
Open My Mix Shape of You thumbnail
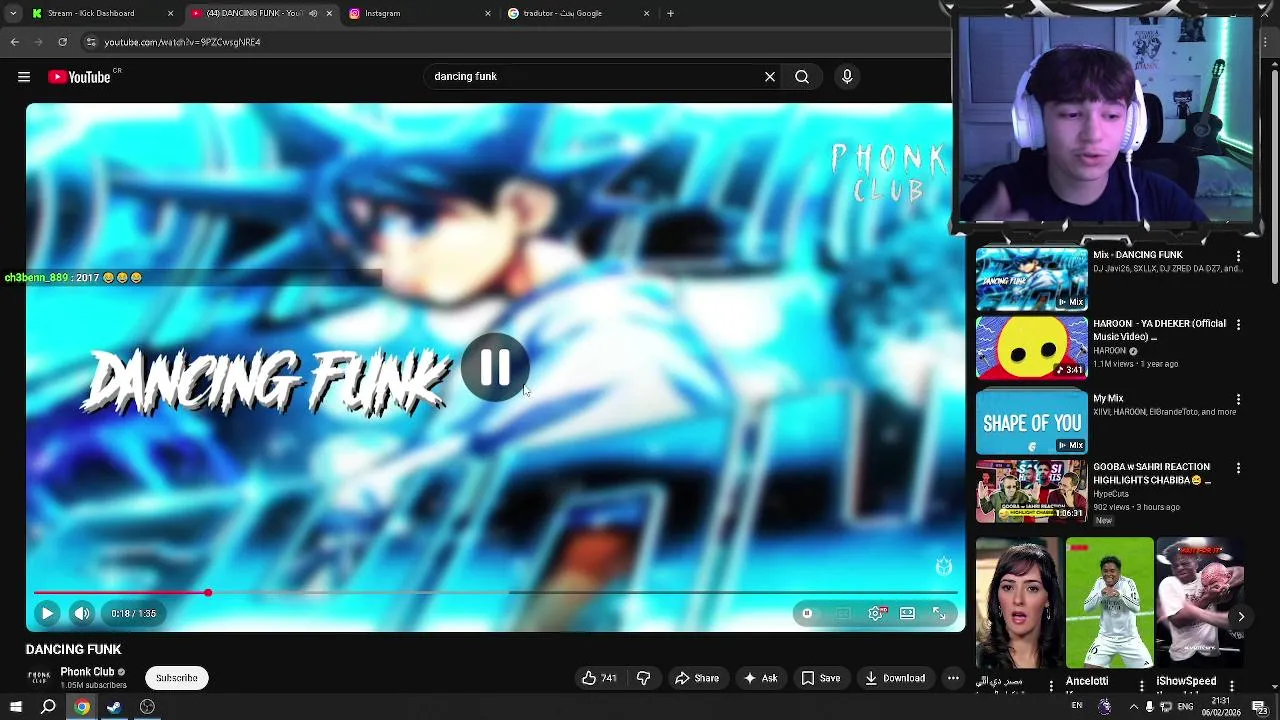(x=1031, y=422)
